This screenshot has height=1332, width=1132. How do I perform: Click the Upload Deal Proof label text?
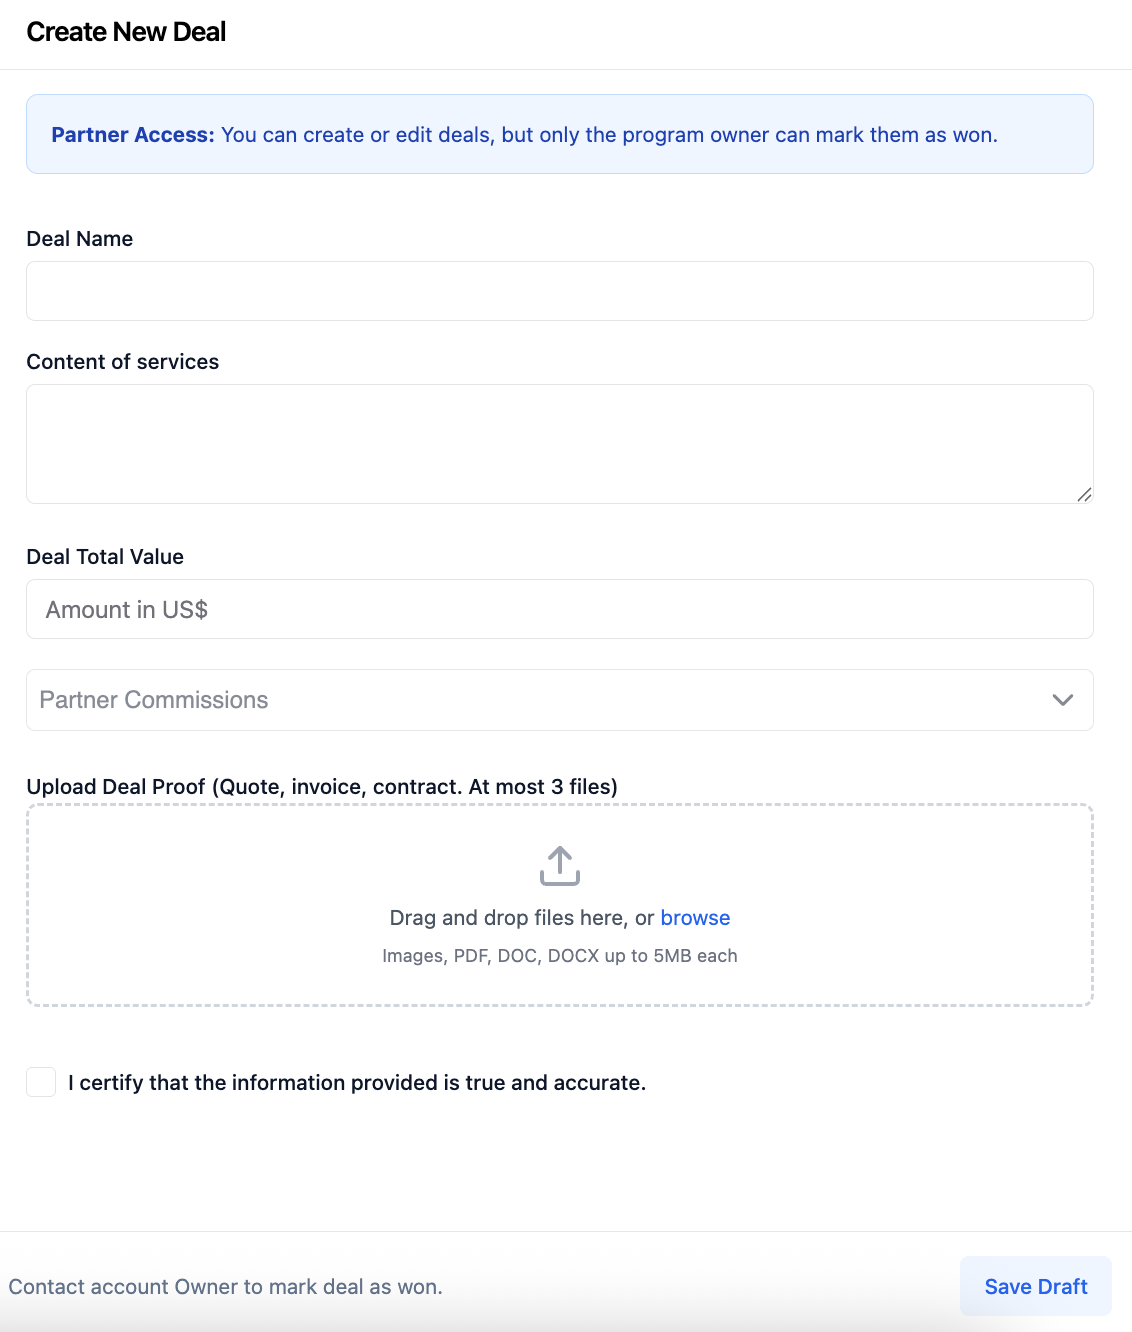click(x=322, y=787)
